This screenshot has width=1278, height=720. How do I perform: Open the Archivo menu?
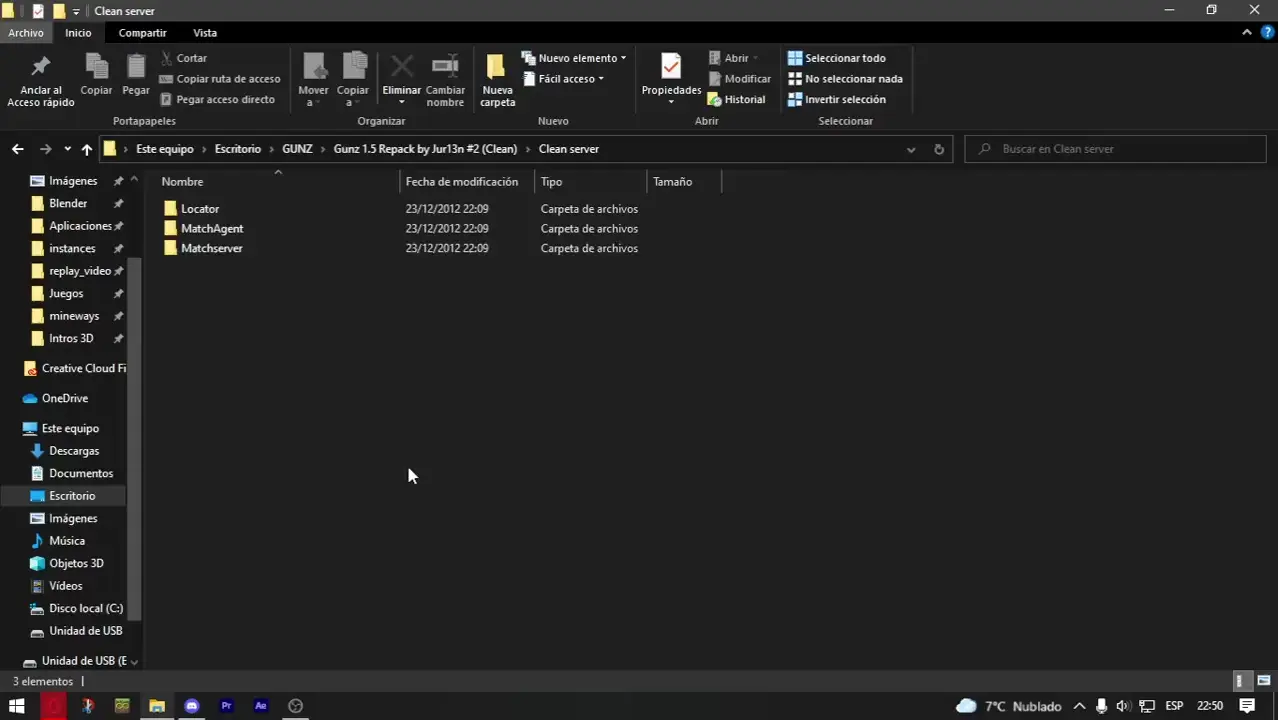tap(26, 32)
